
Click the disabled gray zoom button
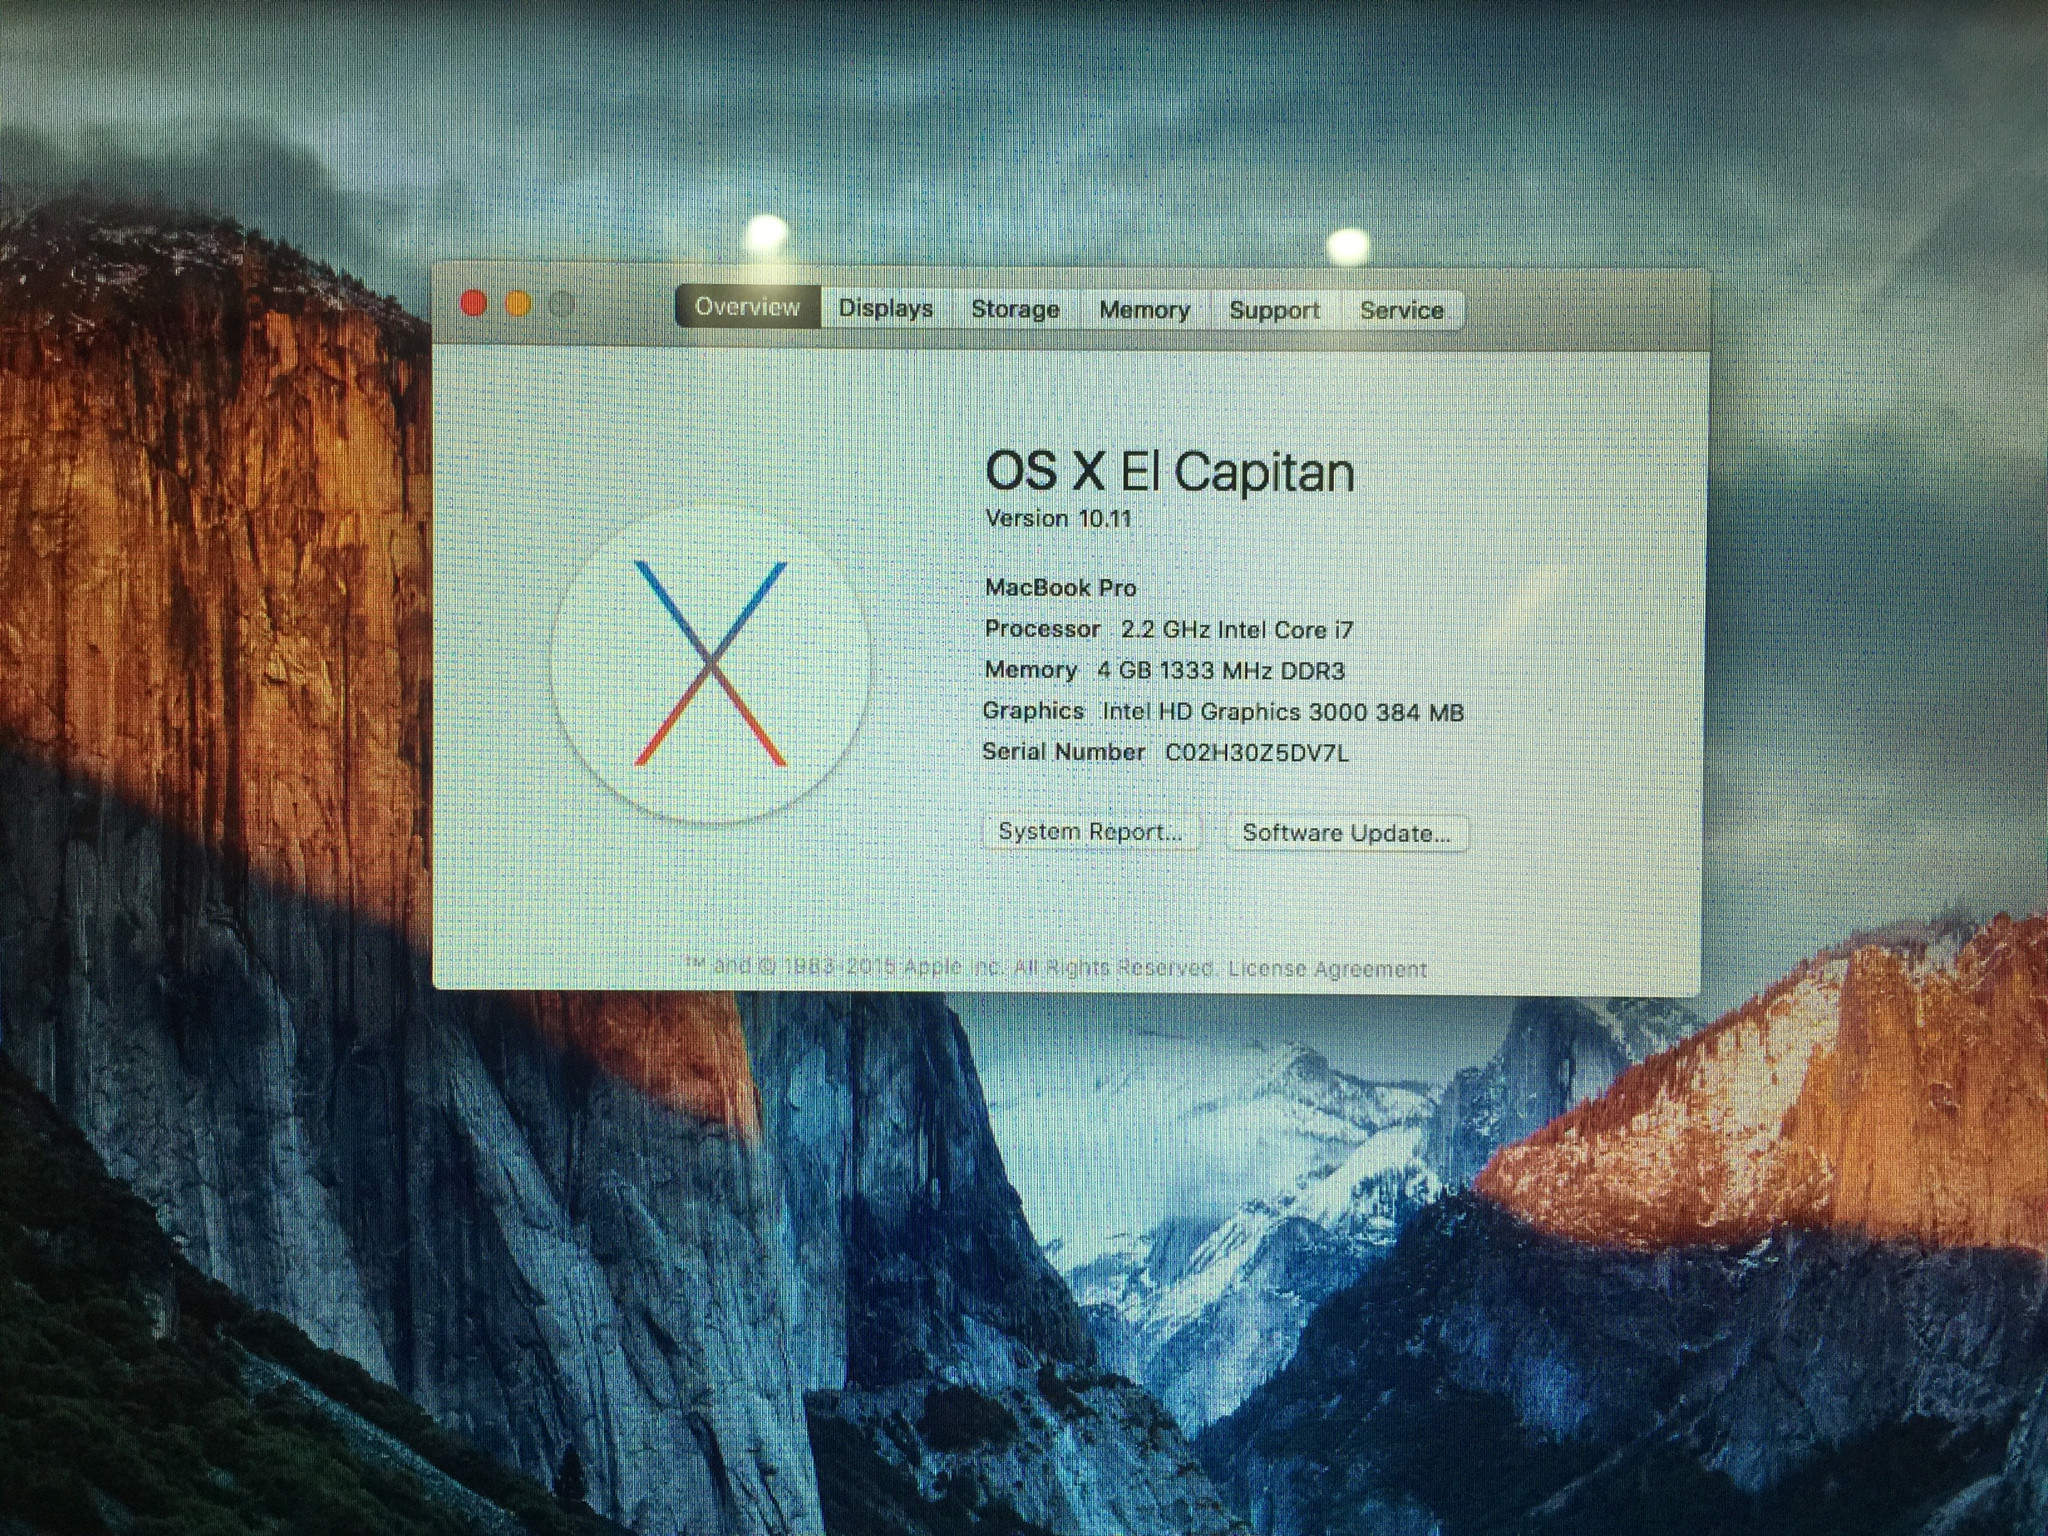562,304
